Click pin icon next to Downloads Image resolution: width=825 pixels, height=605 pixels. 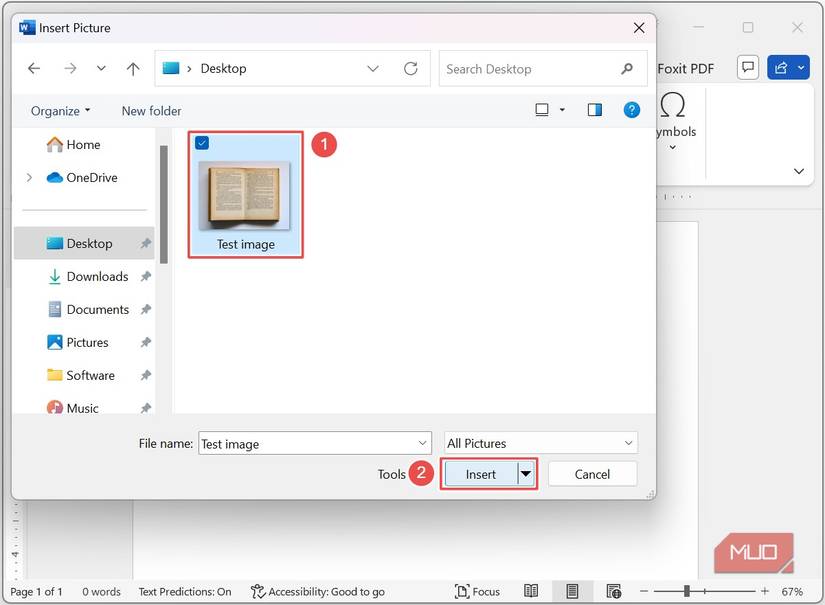click(146, 276)
